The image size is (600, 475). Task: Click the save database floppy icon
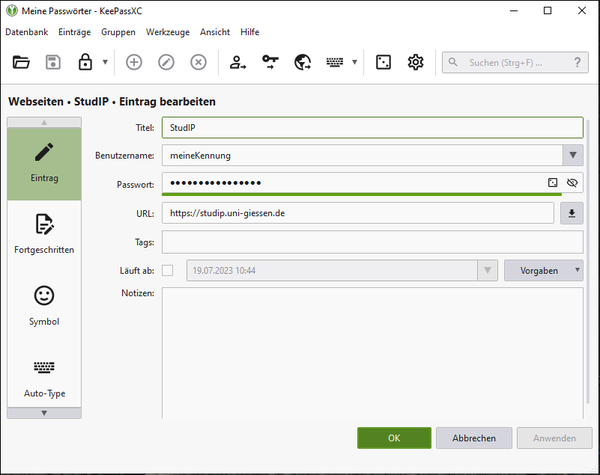click(53, 62)
